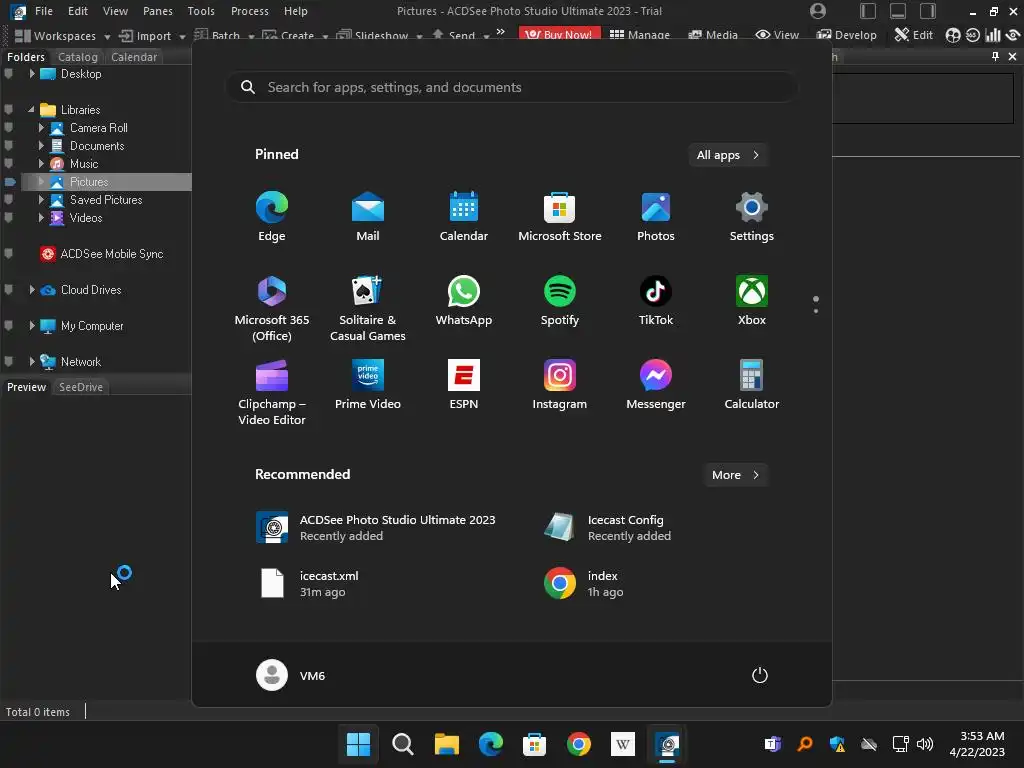Open Google Chrome from the taskbar
1024x768 pixels.
pos(579,744)
